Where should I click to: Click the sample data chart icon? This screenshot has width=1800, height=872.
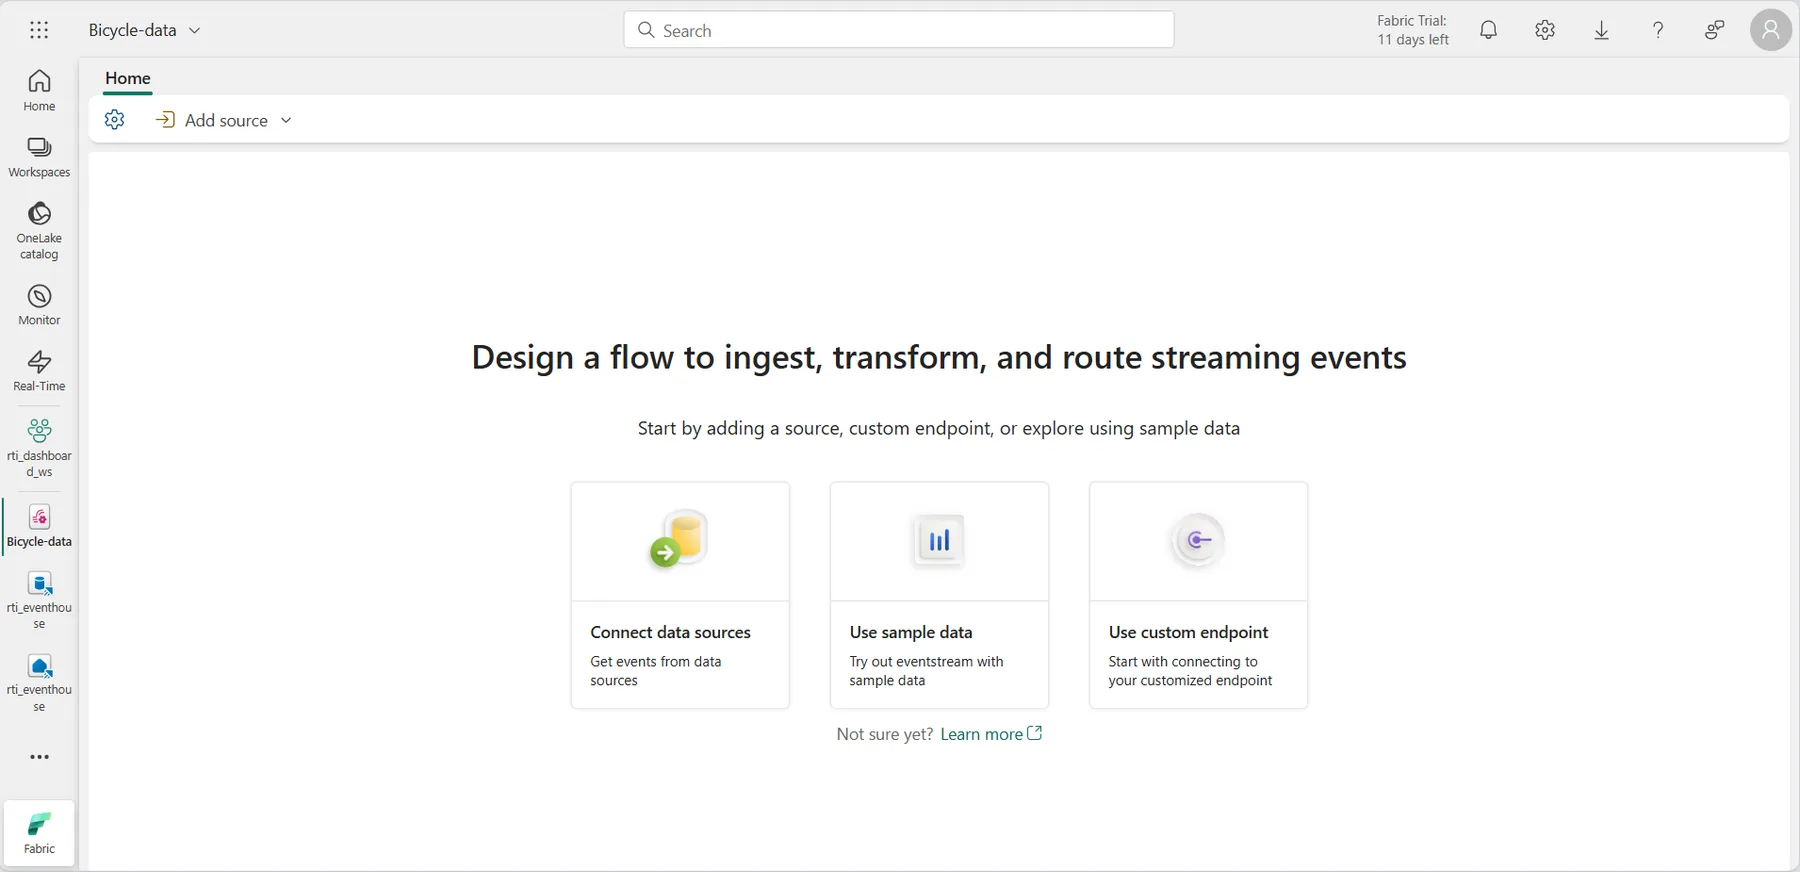coord(939,541)
